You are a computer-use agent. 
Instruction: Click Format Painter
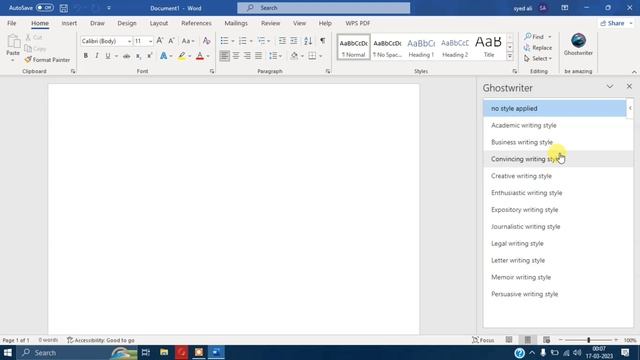(47, 60)
